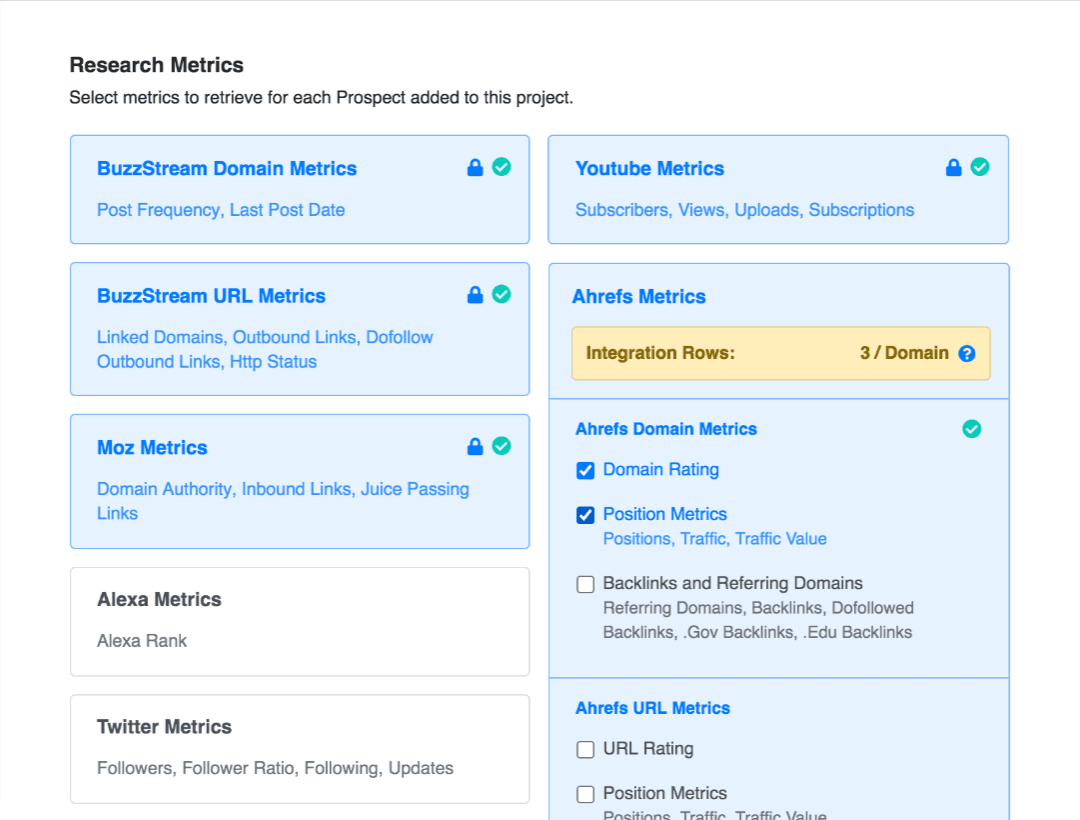Click the green checkmark on BuzzStream URL Metrics
This screenshot has height=820, width=1080.
(501, 295)
